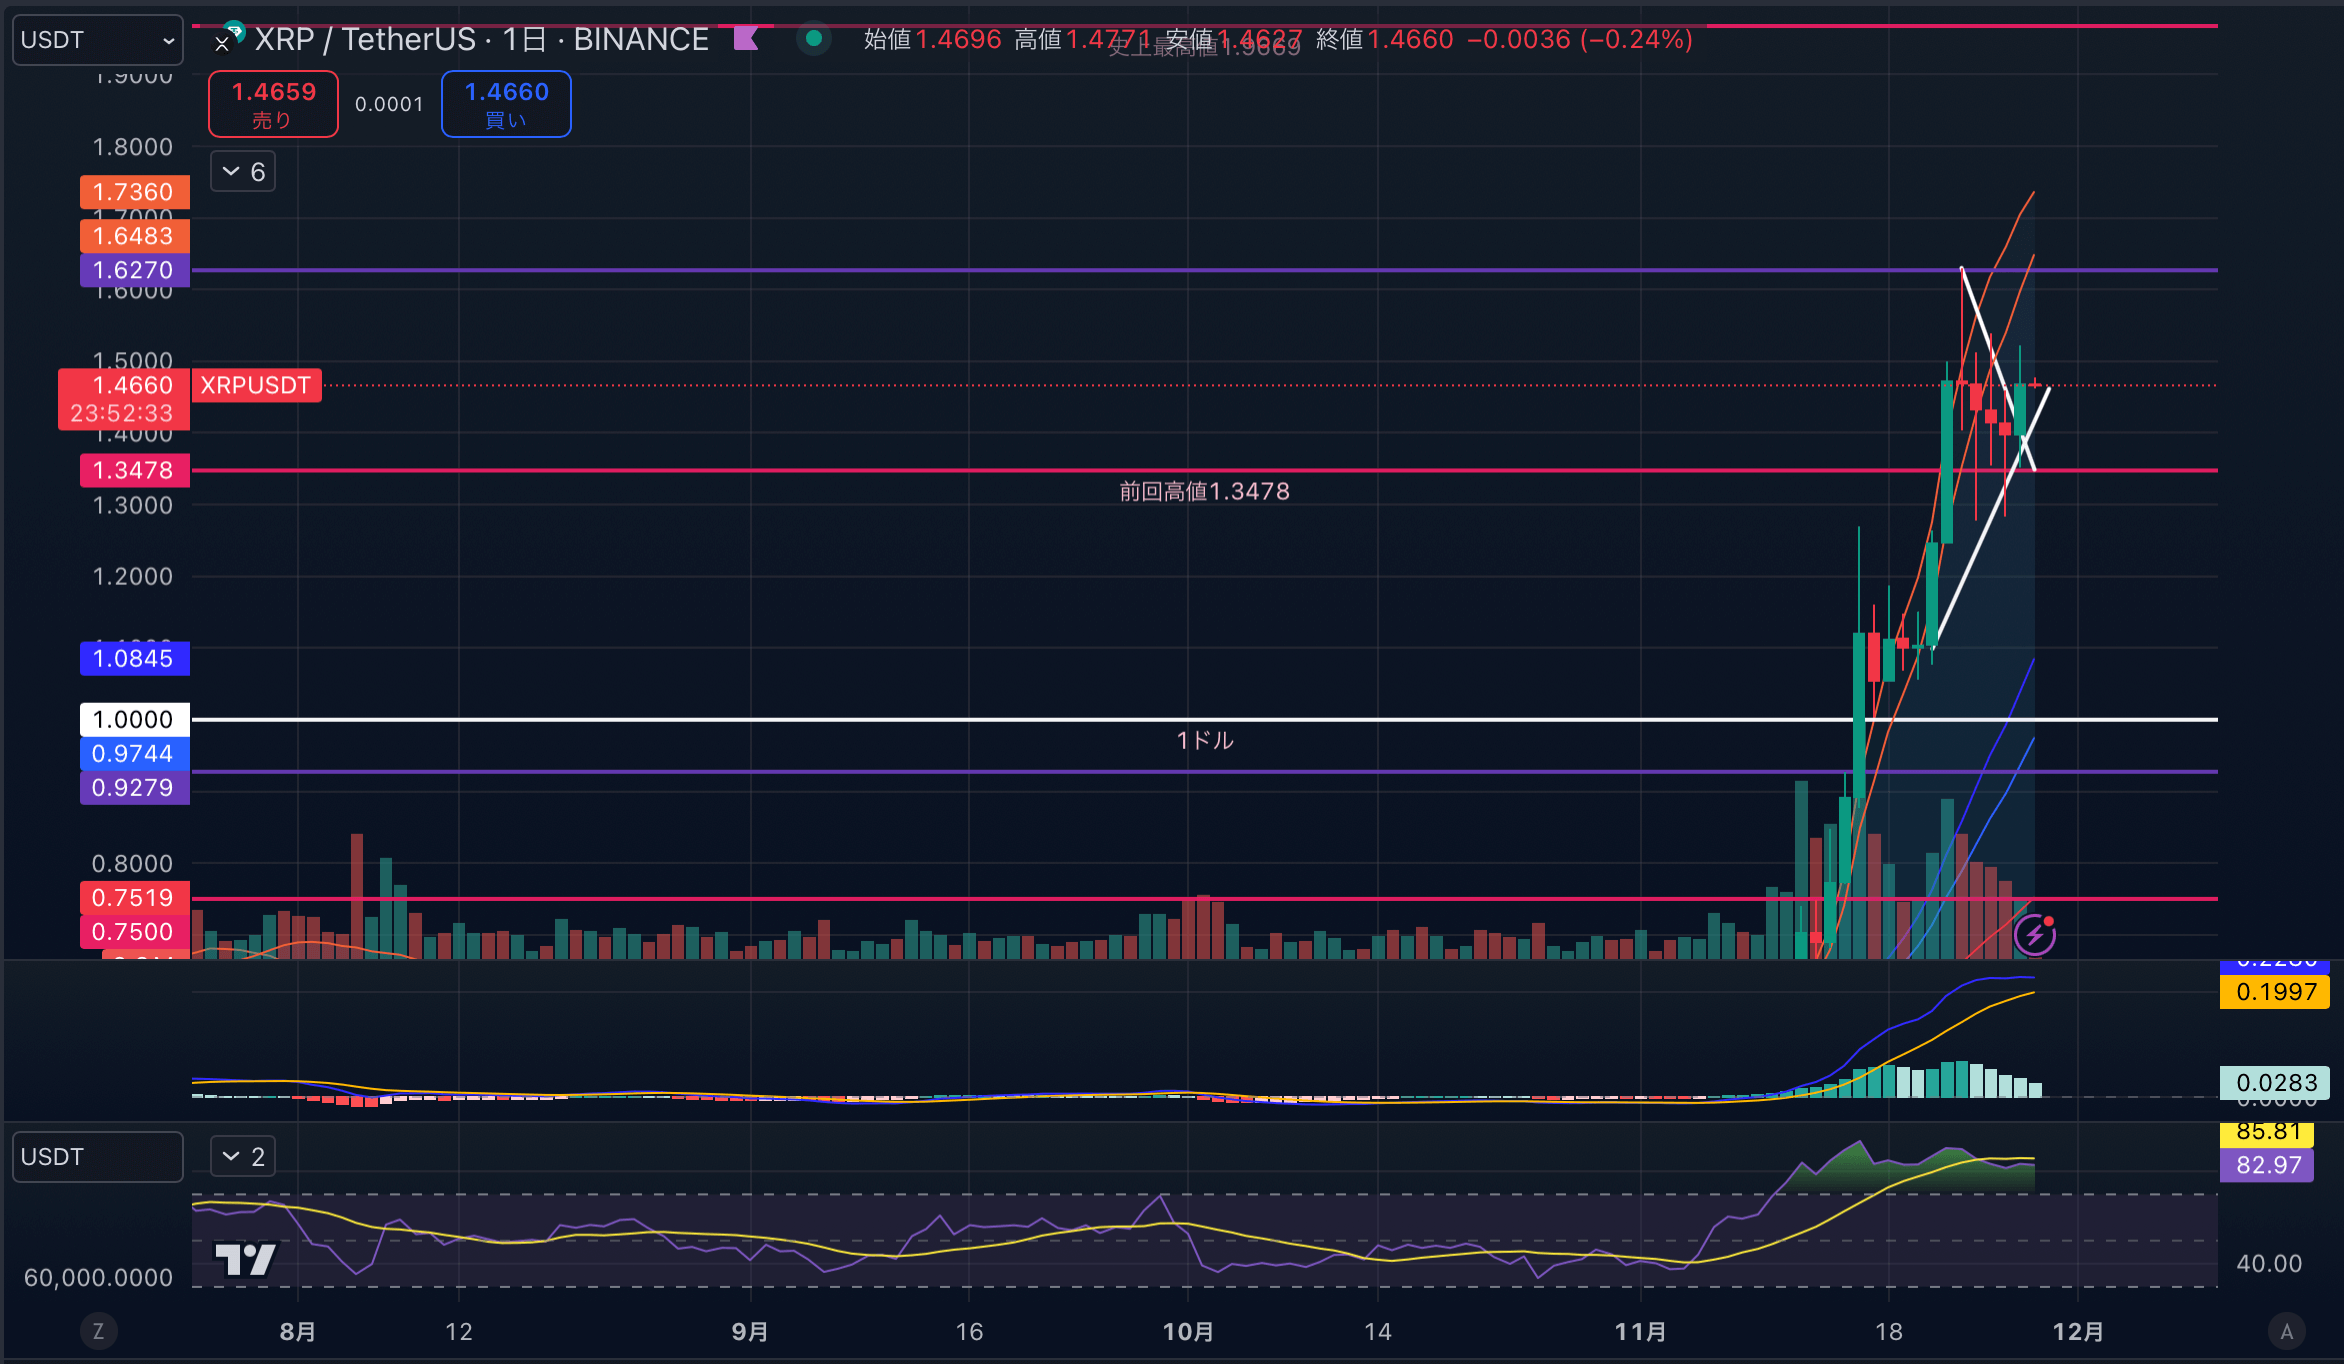The image size is (2344, 1364).
Task: Open the USDT currency dropdown at top
Action: pyautogui.click(x=97, y=40)
